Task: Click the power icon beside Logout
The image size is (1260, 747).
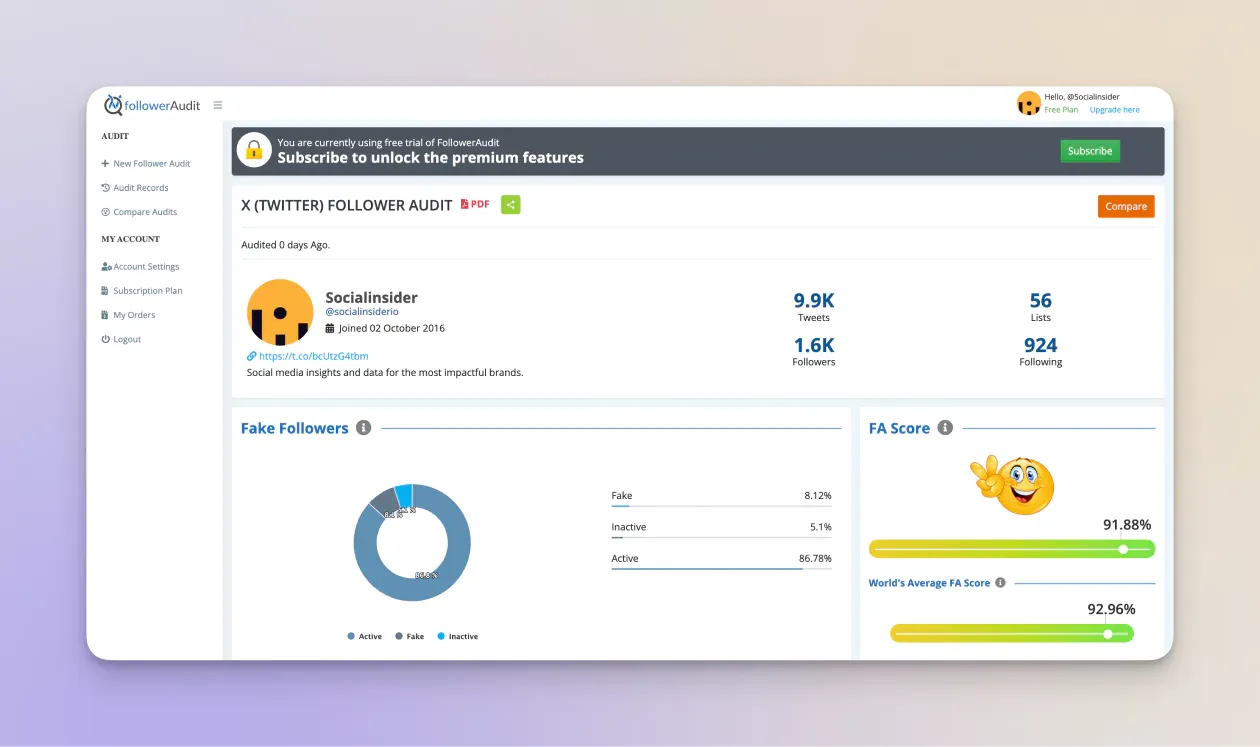Action: (x=105, y=339)
